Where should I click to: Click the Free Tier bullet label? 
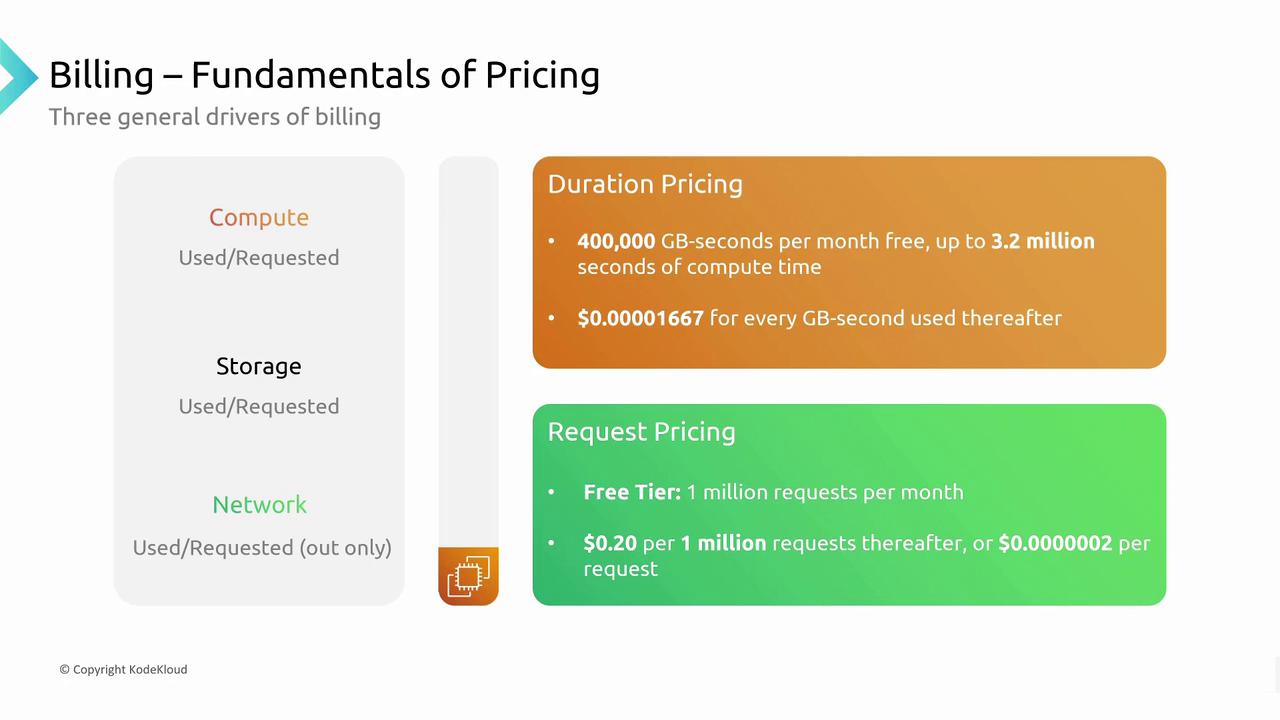(632, 492)
